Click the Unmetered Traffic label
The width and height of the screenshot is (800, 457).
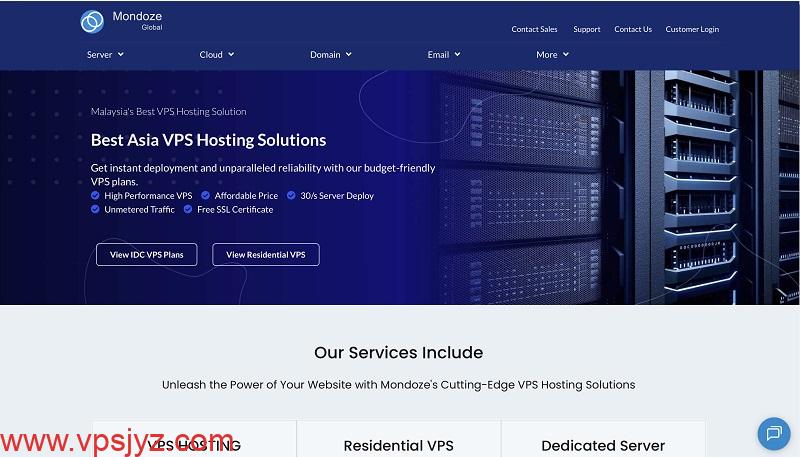[x=139, y=209]
